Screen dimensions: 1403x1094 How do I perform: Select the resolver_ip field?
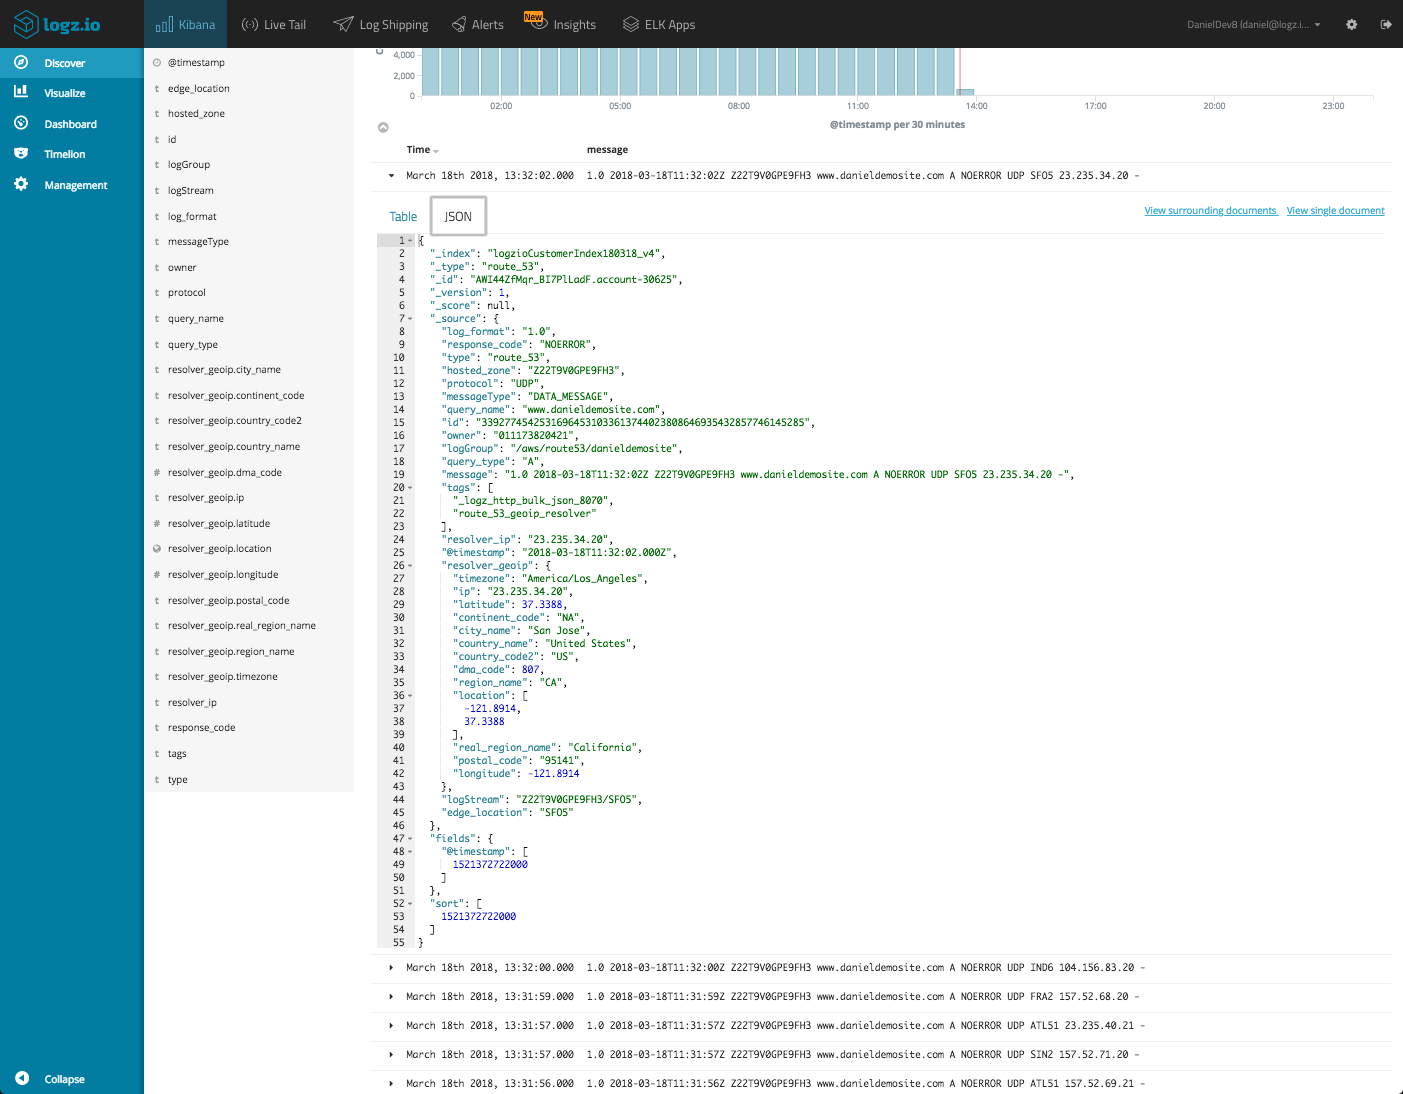(x=192, y=703)
